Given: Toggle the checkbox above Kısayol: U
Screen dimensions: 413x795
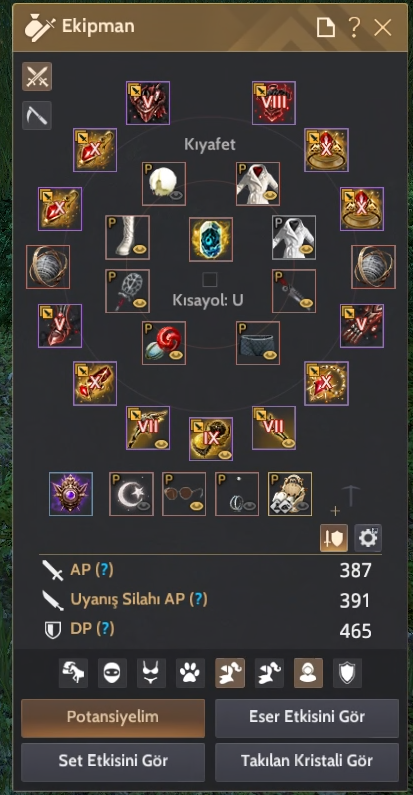Looking at the screenshot, I should point(210,280).
